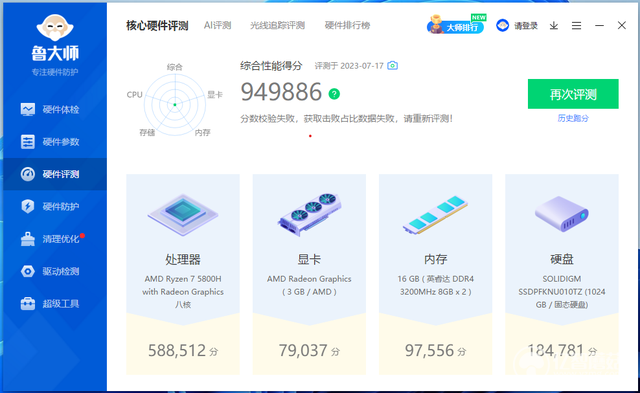Go to 驱动检测 sidebar item

[x=55, y=271]
